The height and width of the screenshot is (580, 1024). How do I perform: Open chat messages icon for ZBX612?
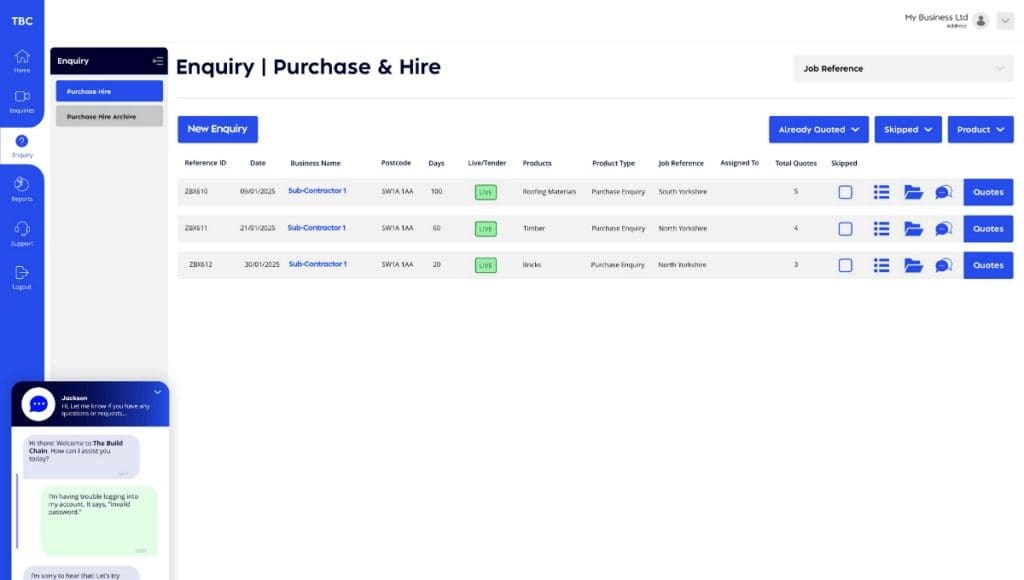(x=943, y=265)
